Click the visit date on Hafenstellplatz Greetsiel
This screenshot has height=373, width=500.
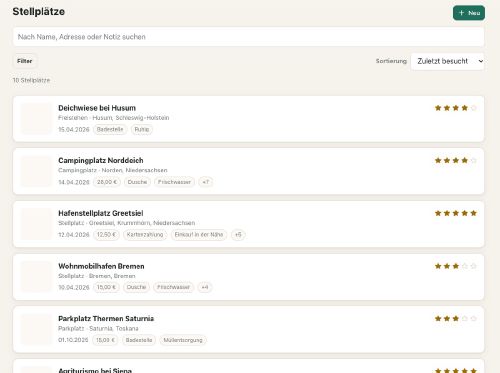[74, 235]
